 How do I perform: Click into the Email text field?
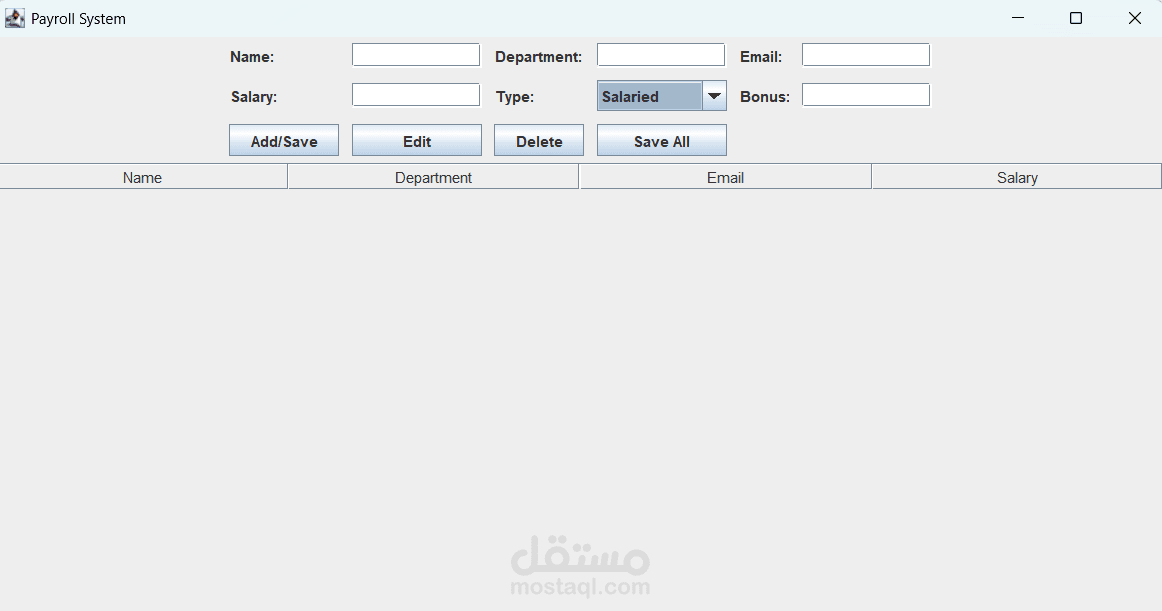(866, 55)
